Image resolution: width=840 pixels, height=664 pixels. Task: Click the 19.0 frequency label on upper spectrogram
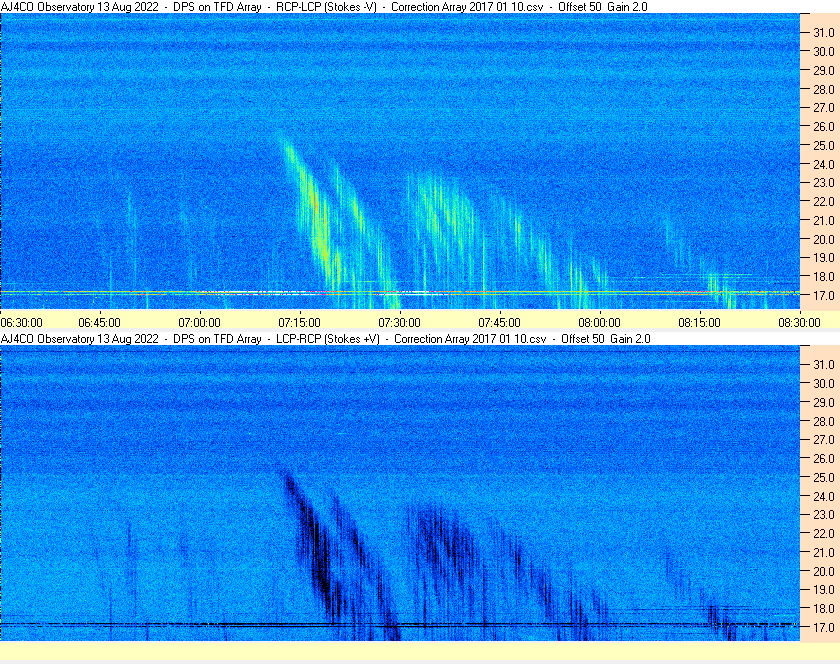824,258
